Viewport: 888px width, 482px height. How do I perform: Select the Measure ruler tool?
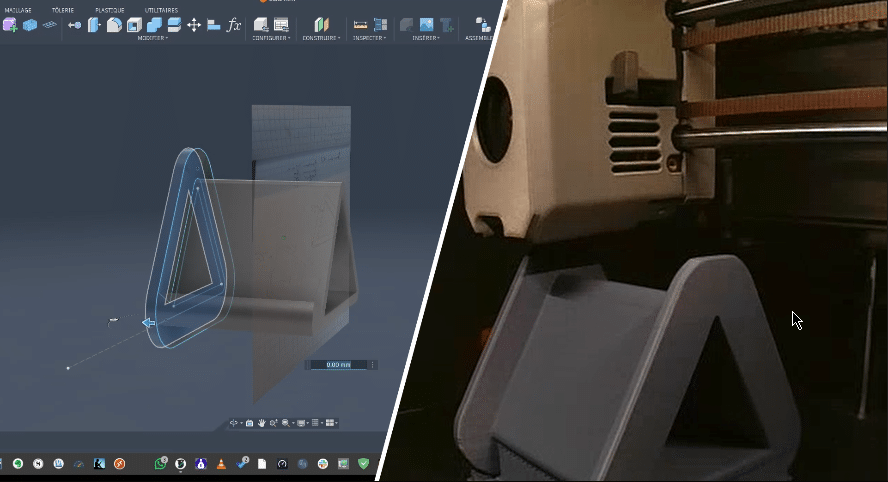[x=360, y=25]
